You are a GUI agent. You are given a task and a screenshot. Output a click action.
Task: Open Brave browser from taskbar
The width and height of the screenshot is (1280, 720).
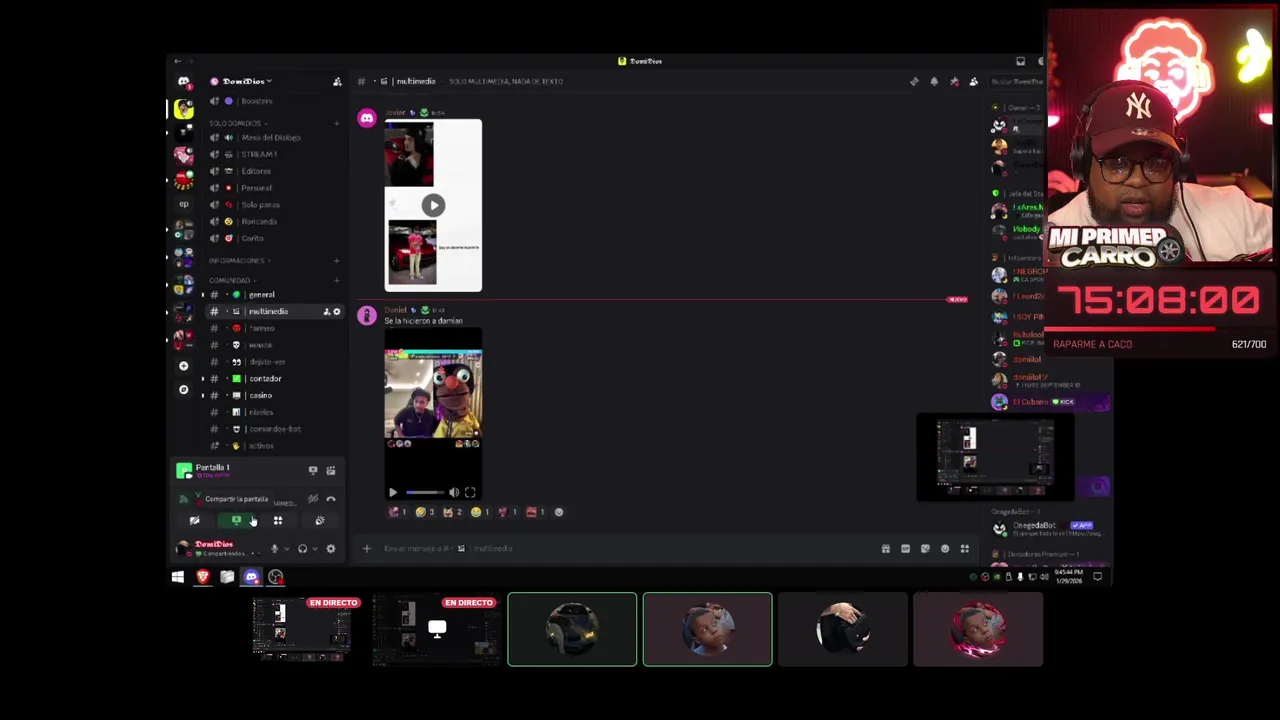point(203,577)
